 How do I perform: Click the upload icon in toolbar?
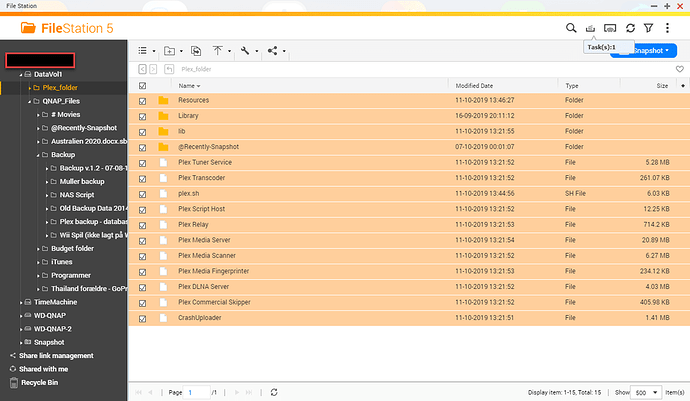(x=217, y=51)
